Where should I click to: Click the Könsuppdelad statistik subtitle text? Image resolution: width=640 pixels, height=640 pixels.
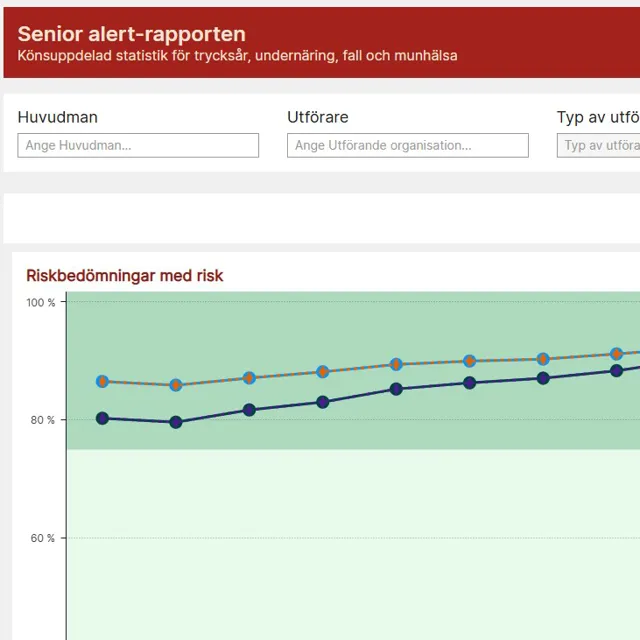[237, 56]
